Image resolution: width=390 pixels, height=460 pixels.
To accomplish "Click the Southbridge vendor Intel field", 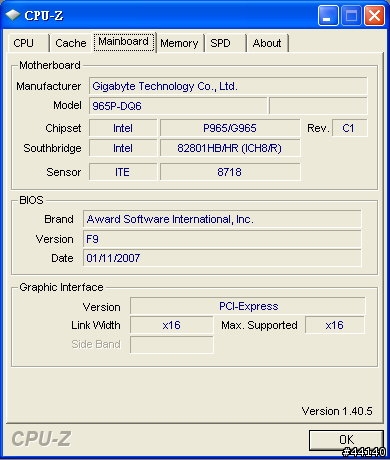I will click(x=123, y=148).
